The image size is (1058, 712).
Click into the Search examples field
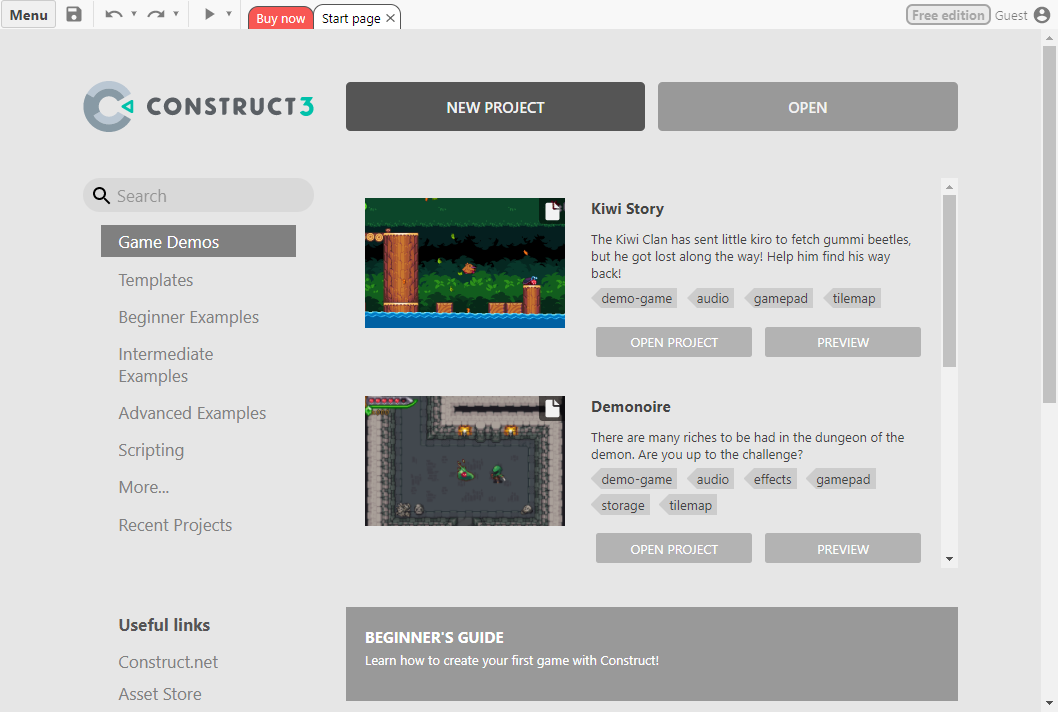tap(210, 196)
